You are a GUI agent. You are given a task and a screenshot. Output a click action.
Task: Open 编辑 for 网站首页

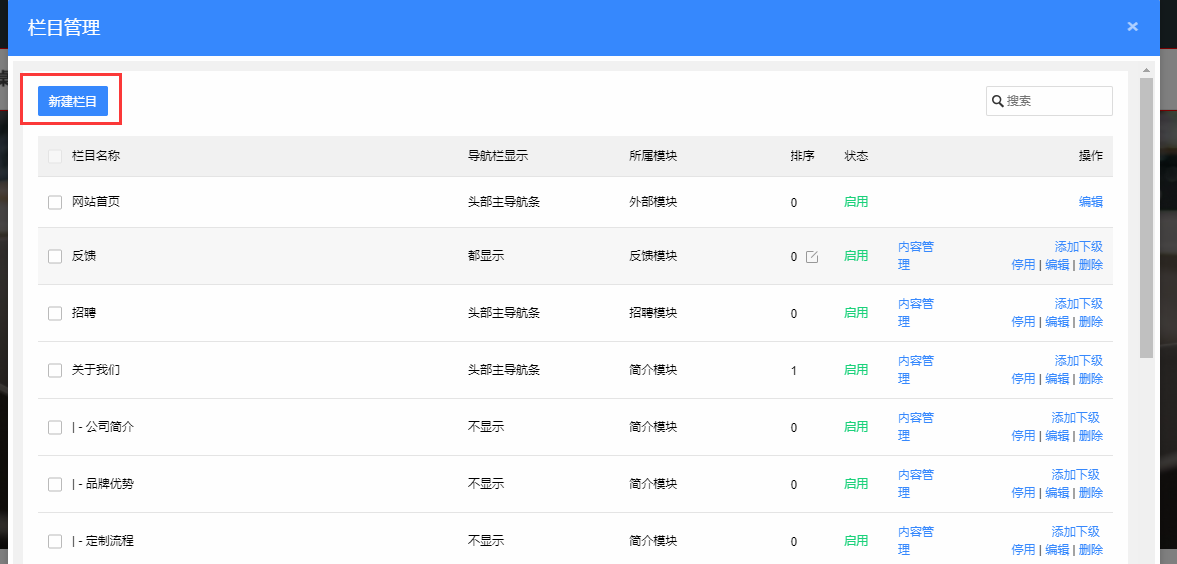pos(1091,201)
